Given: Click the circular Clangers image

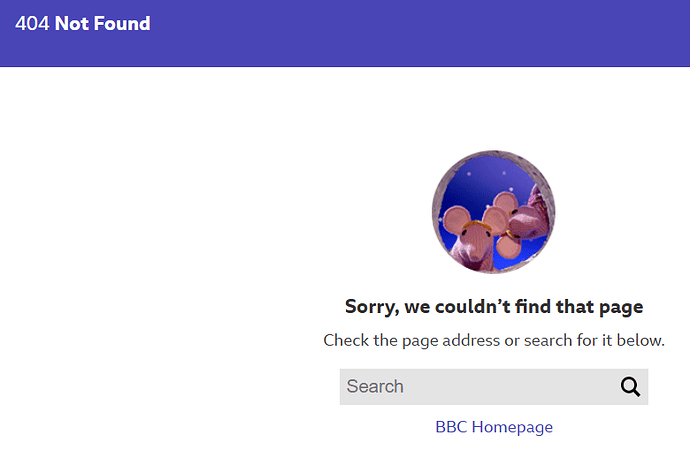Looking at the screenshot, I should coord(494,211).
